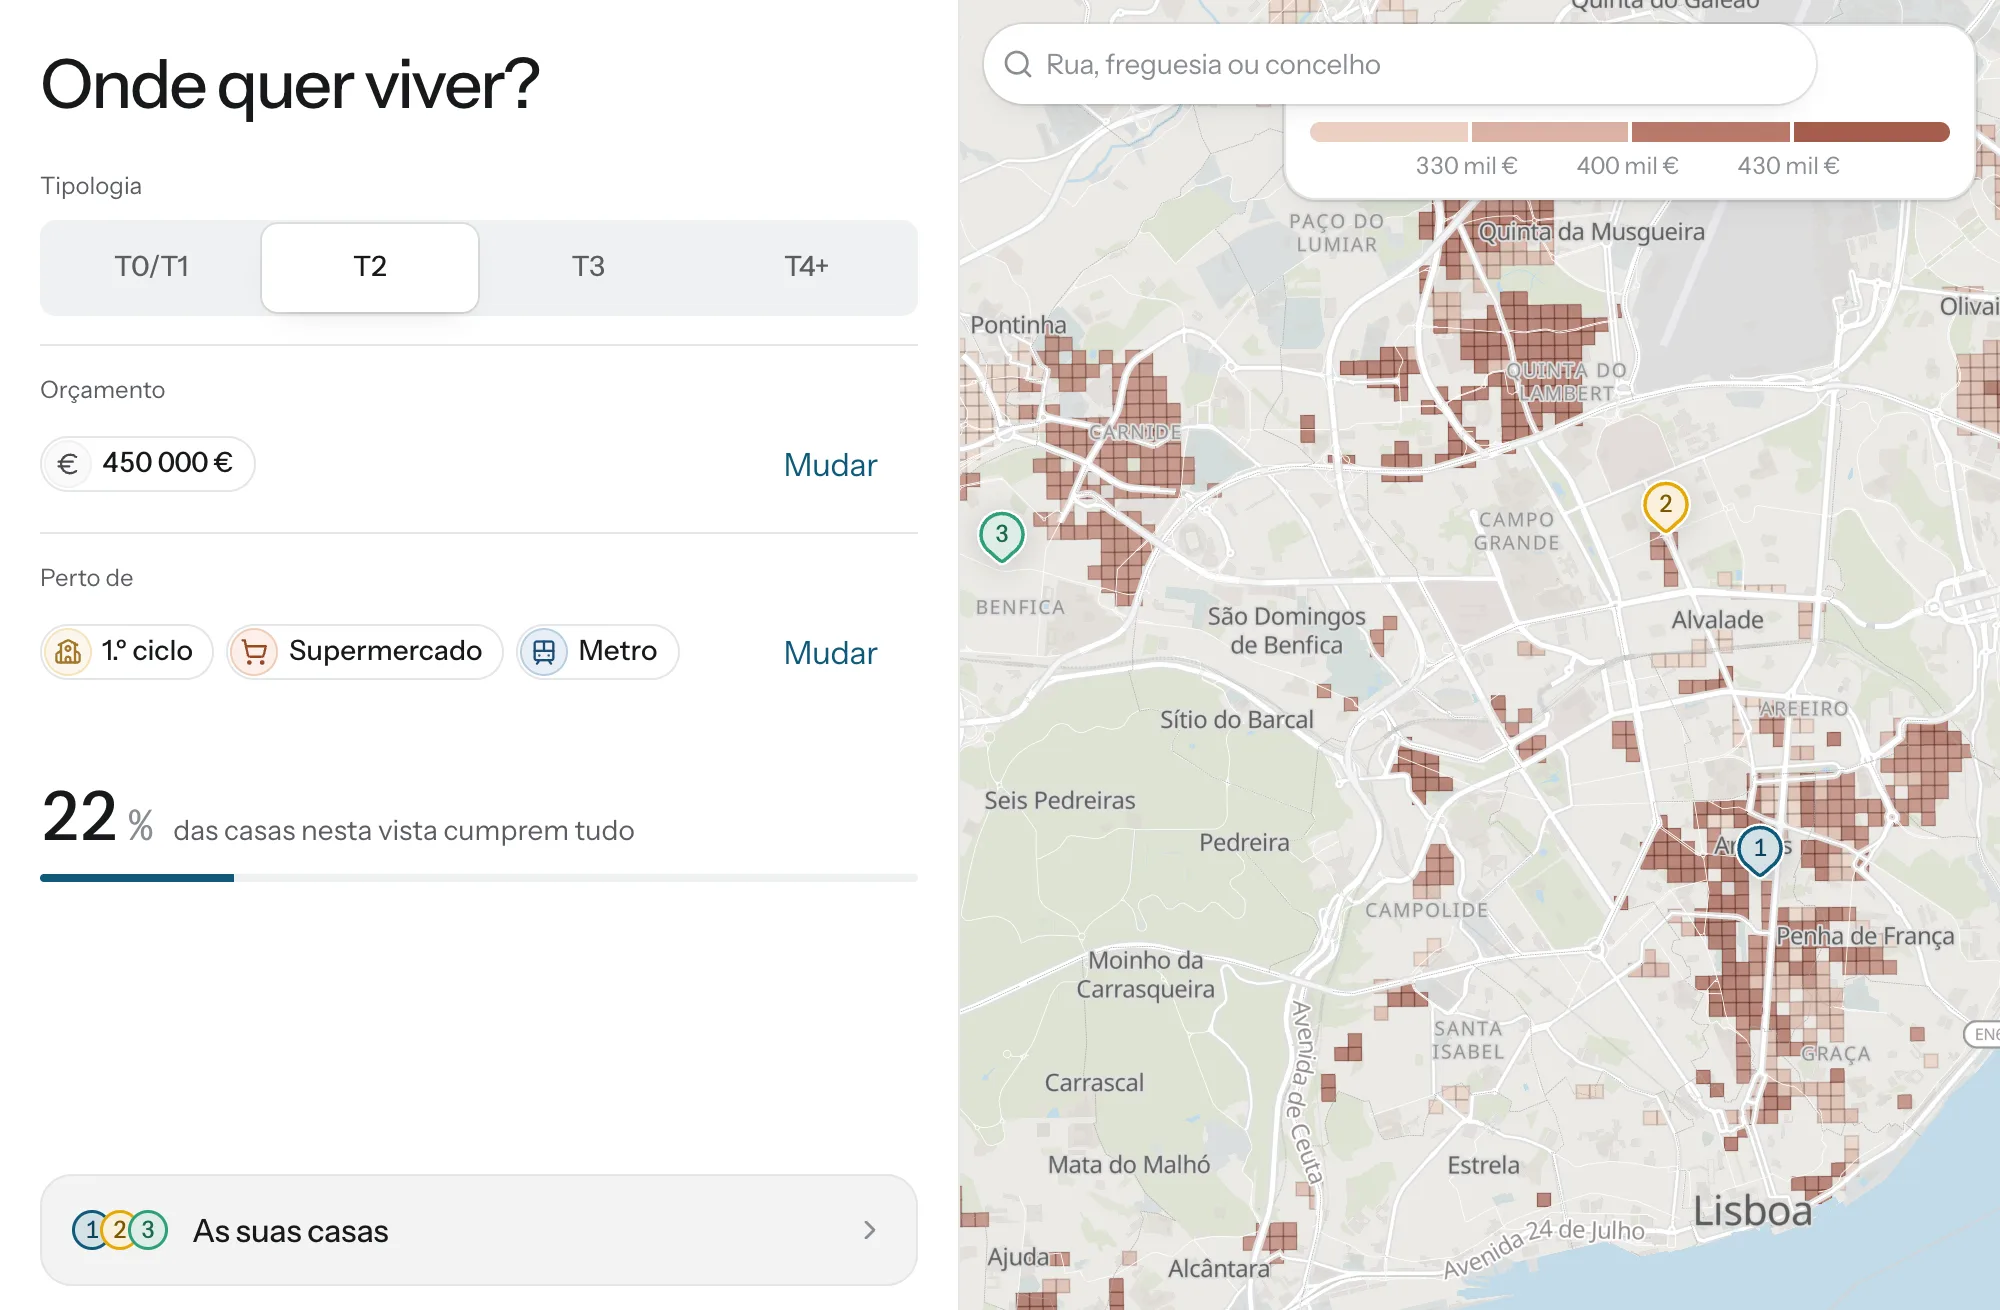Click the 22% match progress bar

479,878
